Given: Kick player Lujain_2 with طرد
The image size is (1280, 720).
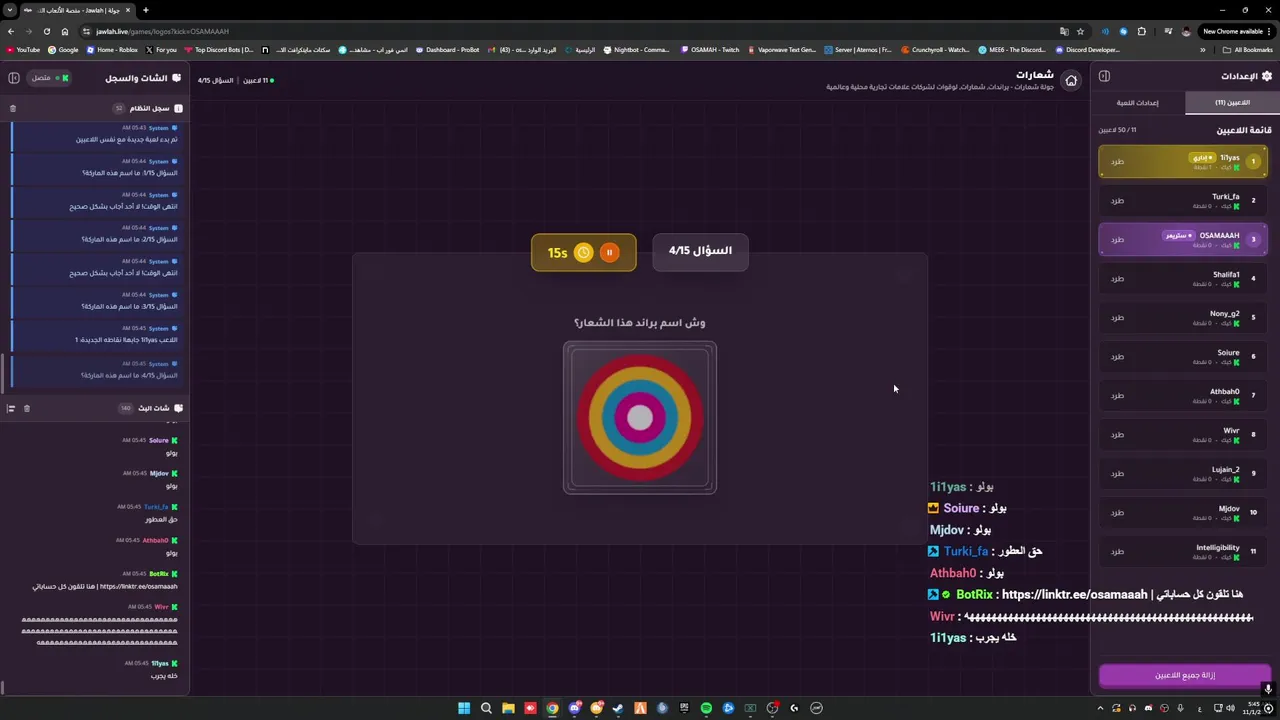Looking at the screenshot, I should pyautogui.click(x=1117, y=474).
